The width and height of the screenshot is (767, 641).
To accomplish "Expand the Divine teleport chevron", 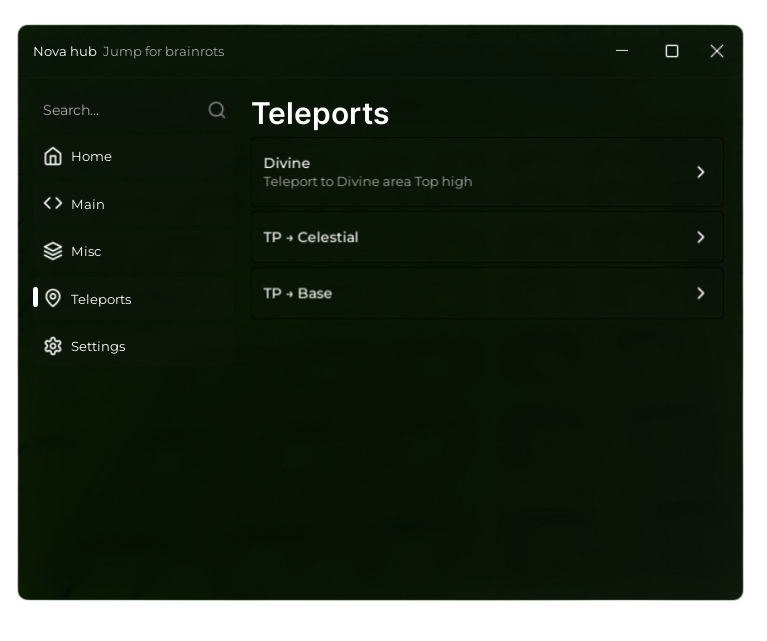I will click(x=701, y=172).
